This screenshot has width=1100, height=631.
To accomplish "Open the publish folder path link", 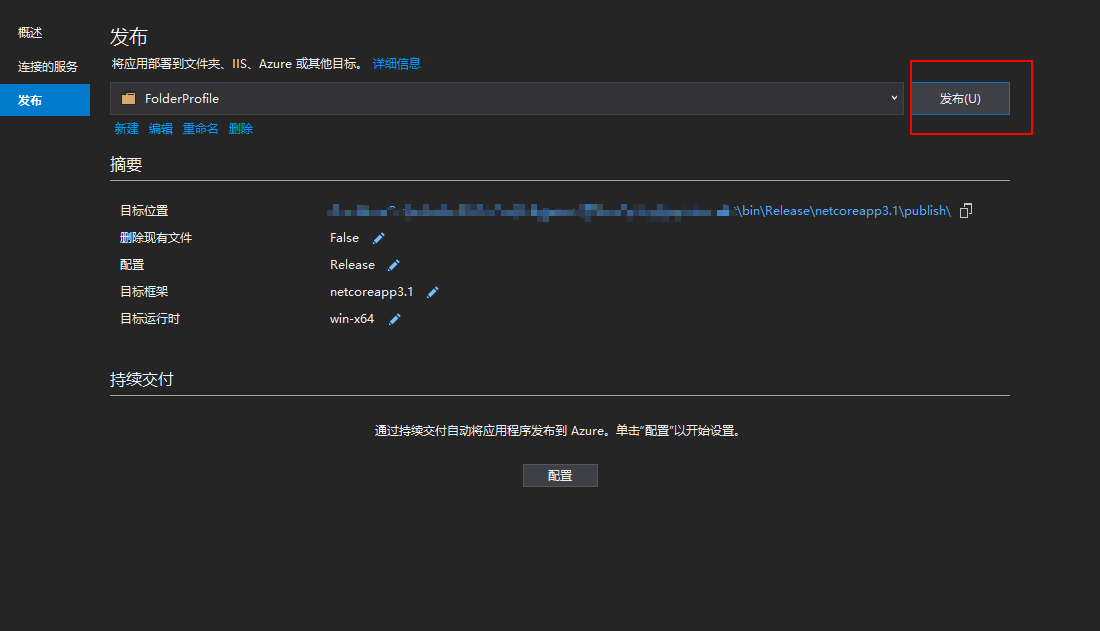I will point(639,211).
